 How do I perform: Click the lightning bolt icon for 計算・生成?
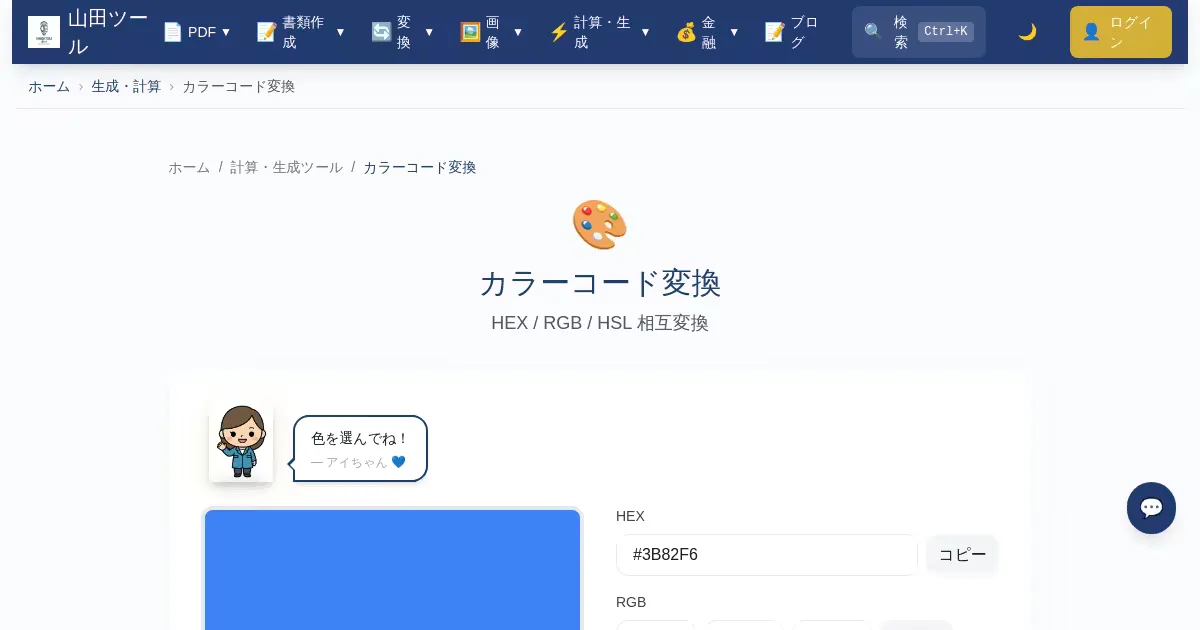click(559, 32)
